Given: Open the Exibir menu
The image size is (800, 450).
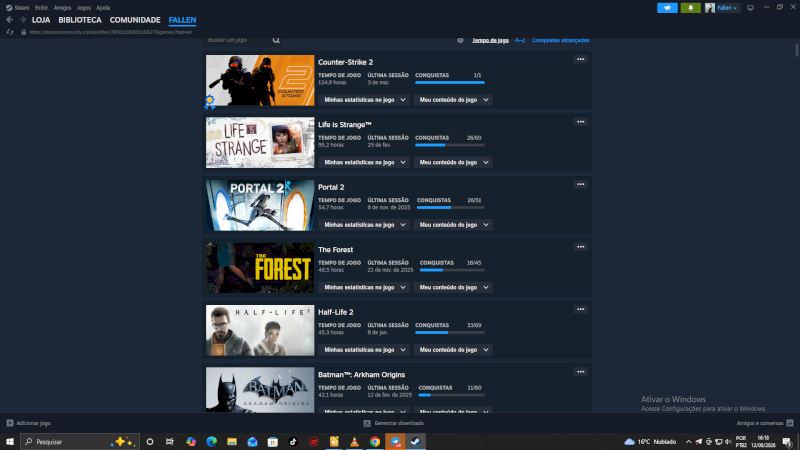Looking at the screenshot, I should click(x=41, y=8).
